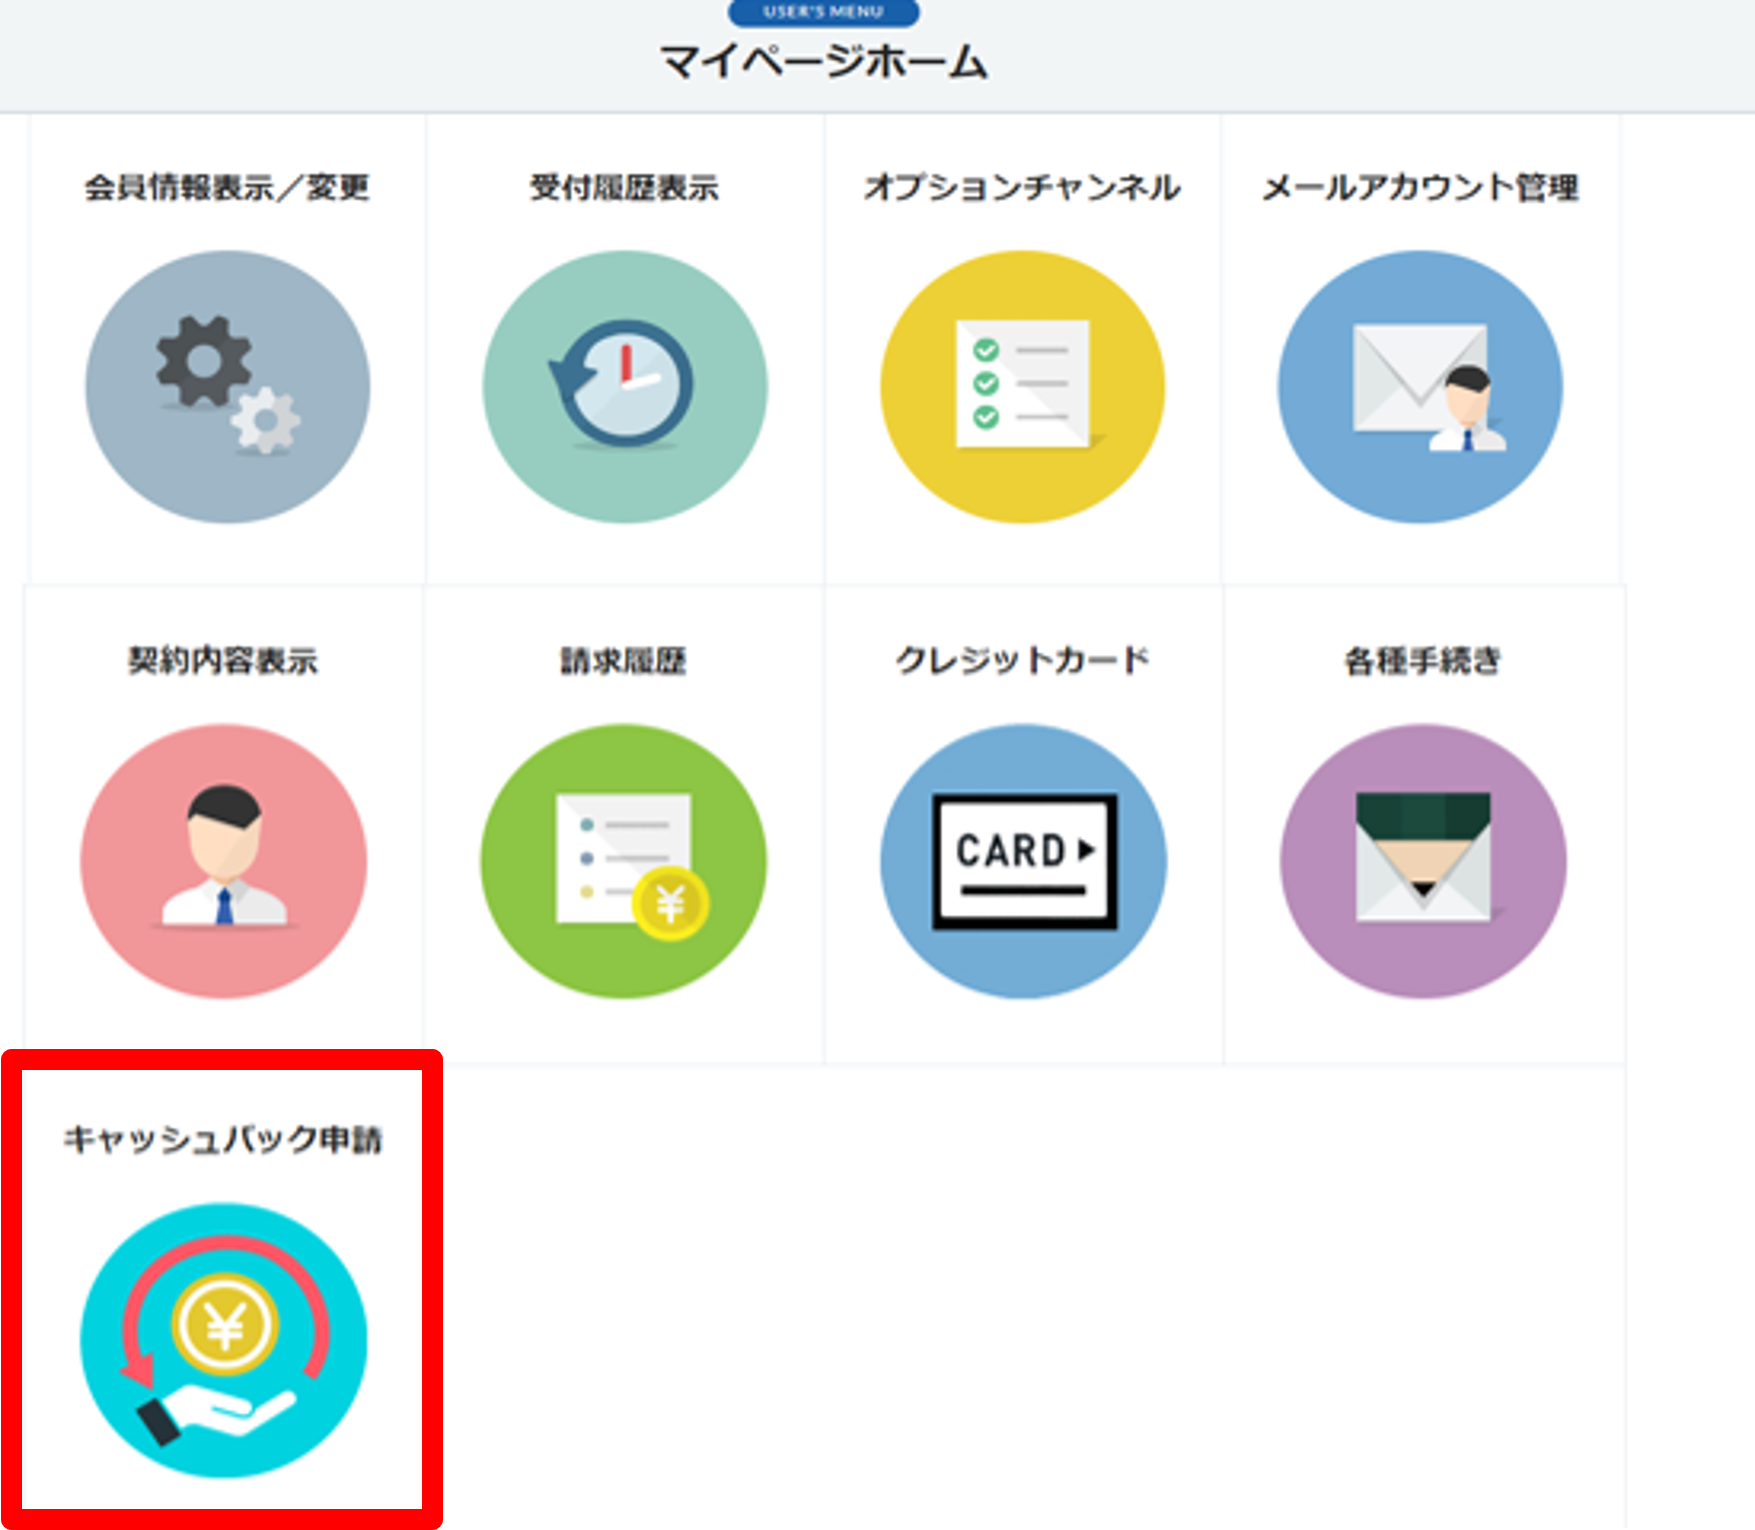Open the 請求履歴 label link
The image size is (1755, 1530).
click(623, 660)
